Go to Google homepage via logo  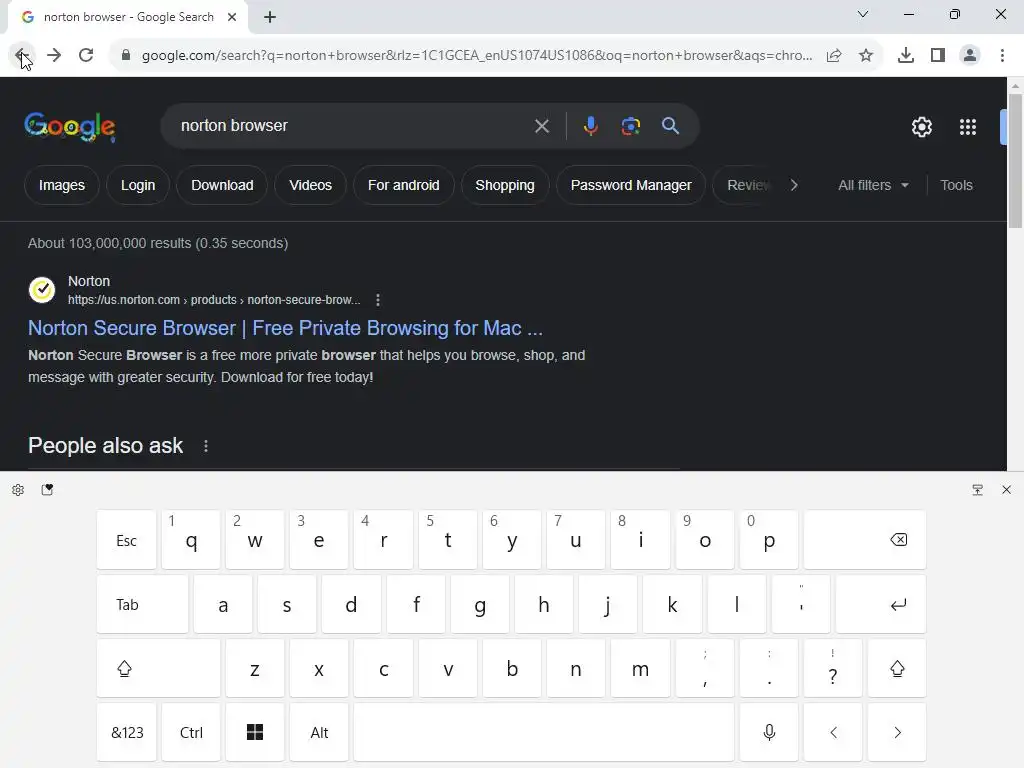[70, 126]
